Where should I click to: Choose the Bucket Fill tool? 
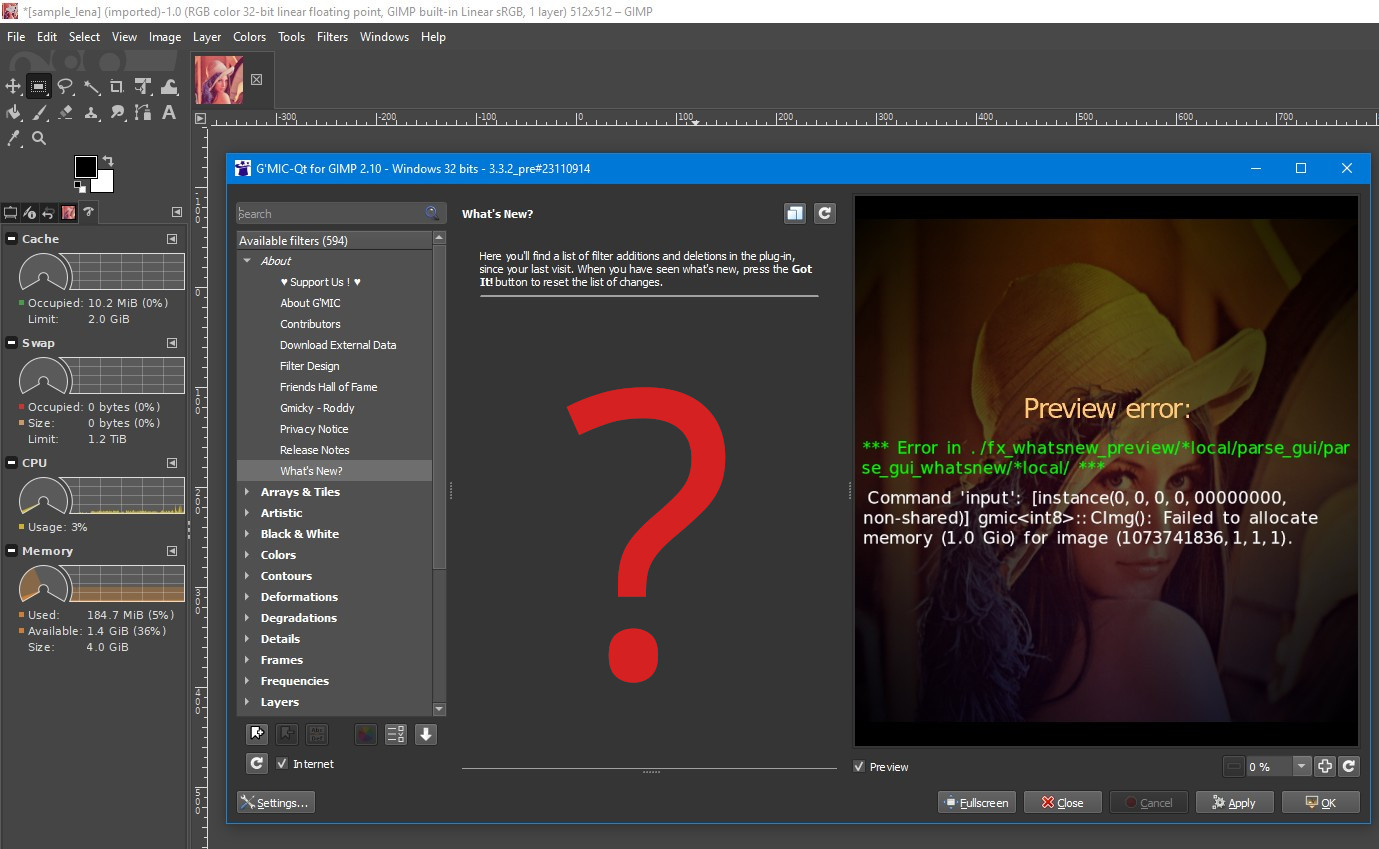click(x=14, y=113)
